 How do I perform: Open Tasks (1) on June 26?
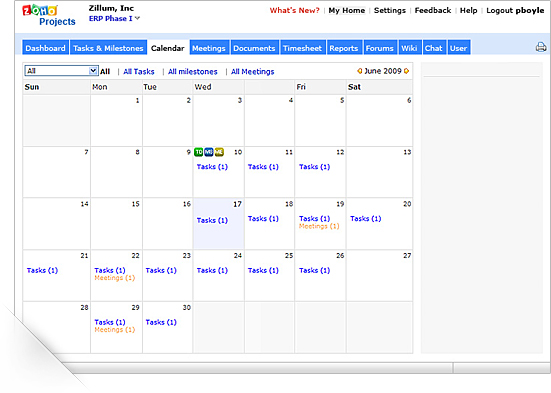315,270
